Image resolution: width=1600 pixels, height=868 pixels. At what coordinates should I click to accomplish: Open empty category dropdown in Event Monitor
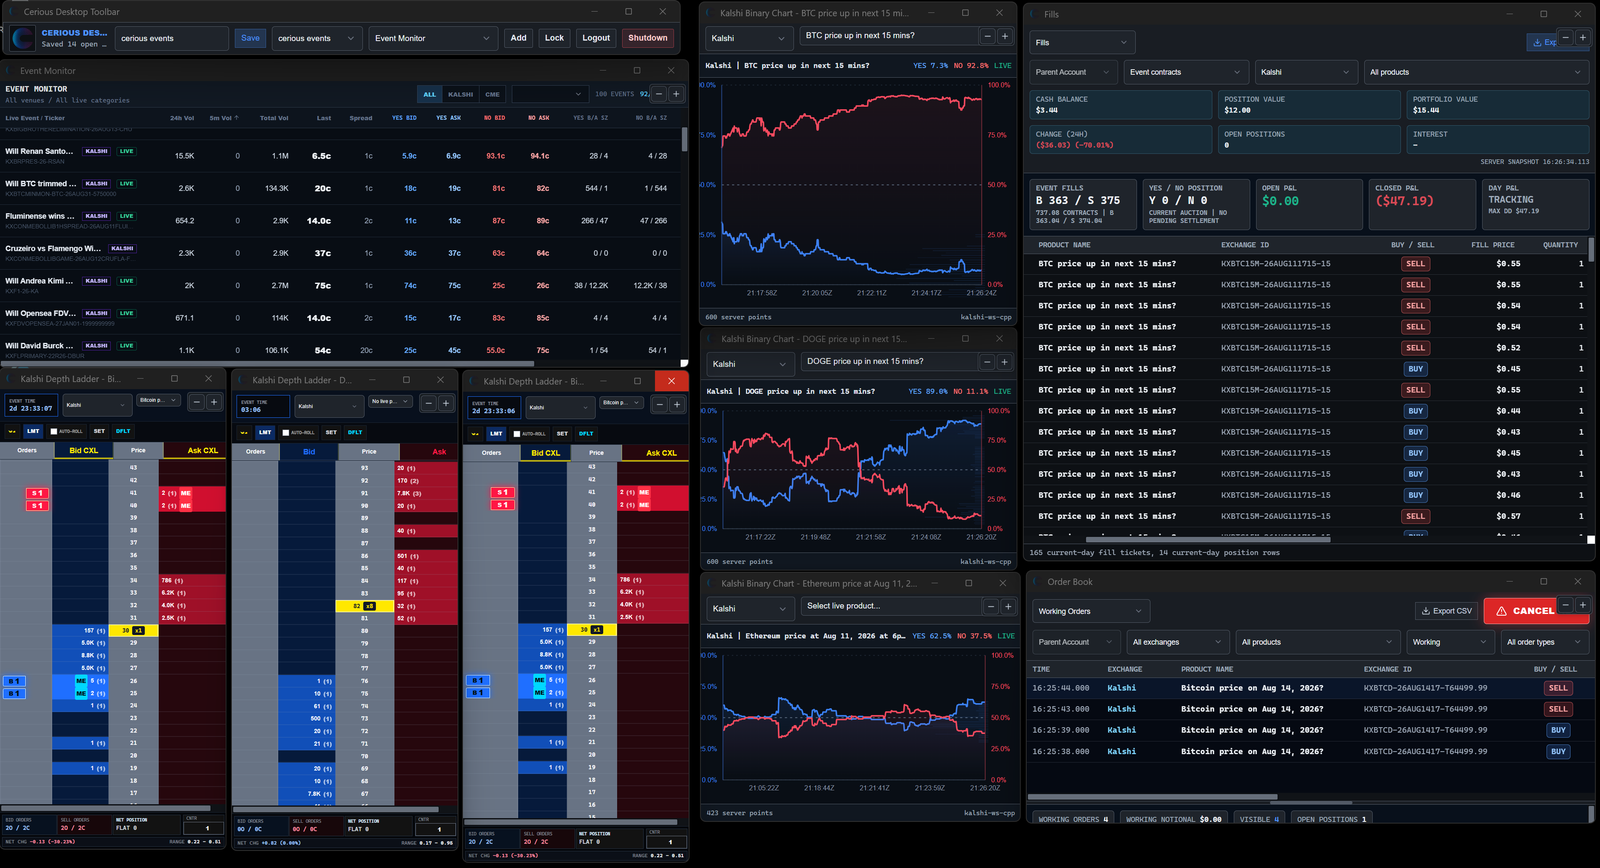click(548, 94)
